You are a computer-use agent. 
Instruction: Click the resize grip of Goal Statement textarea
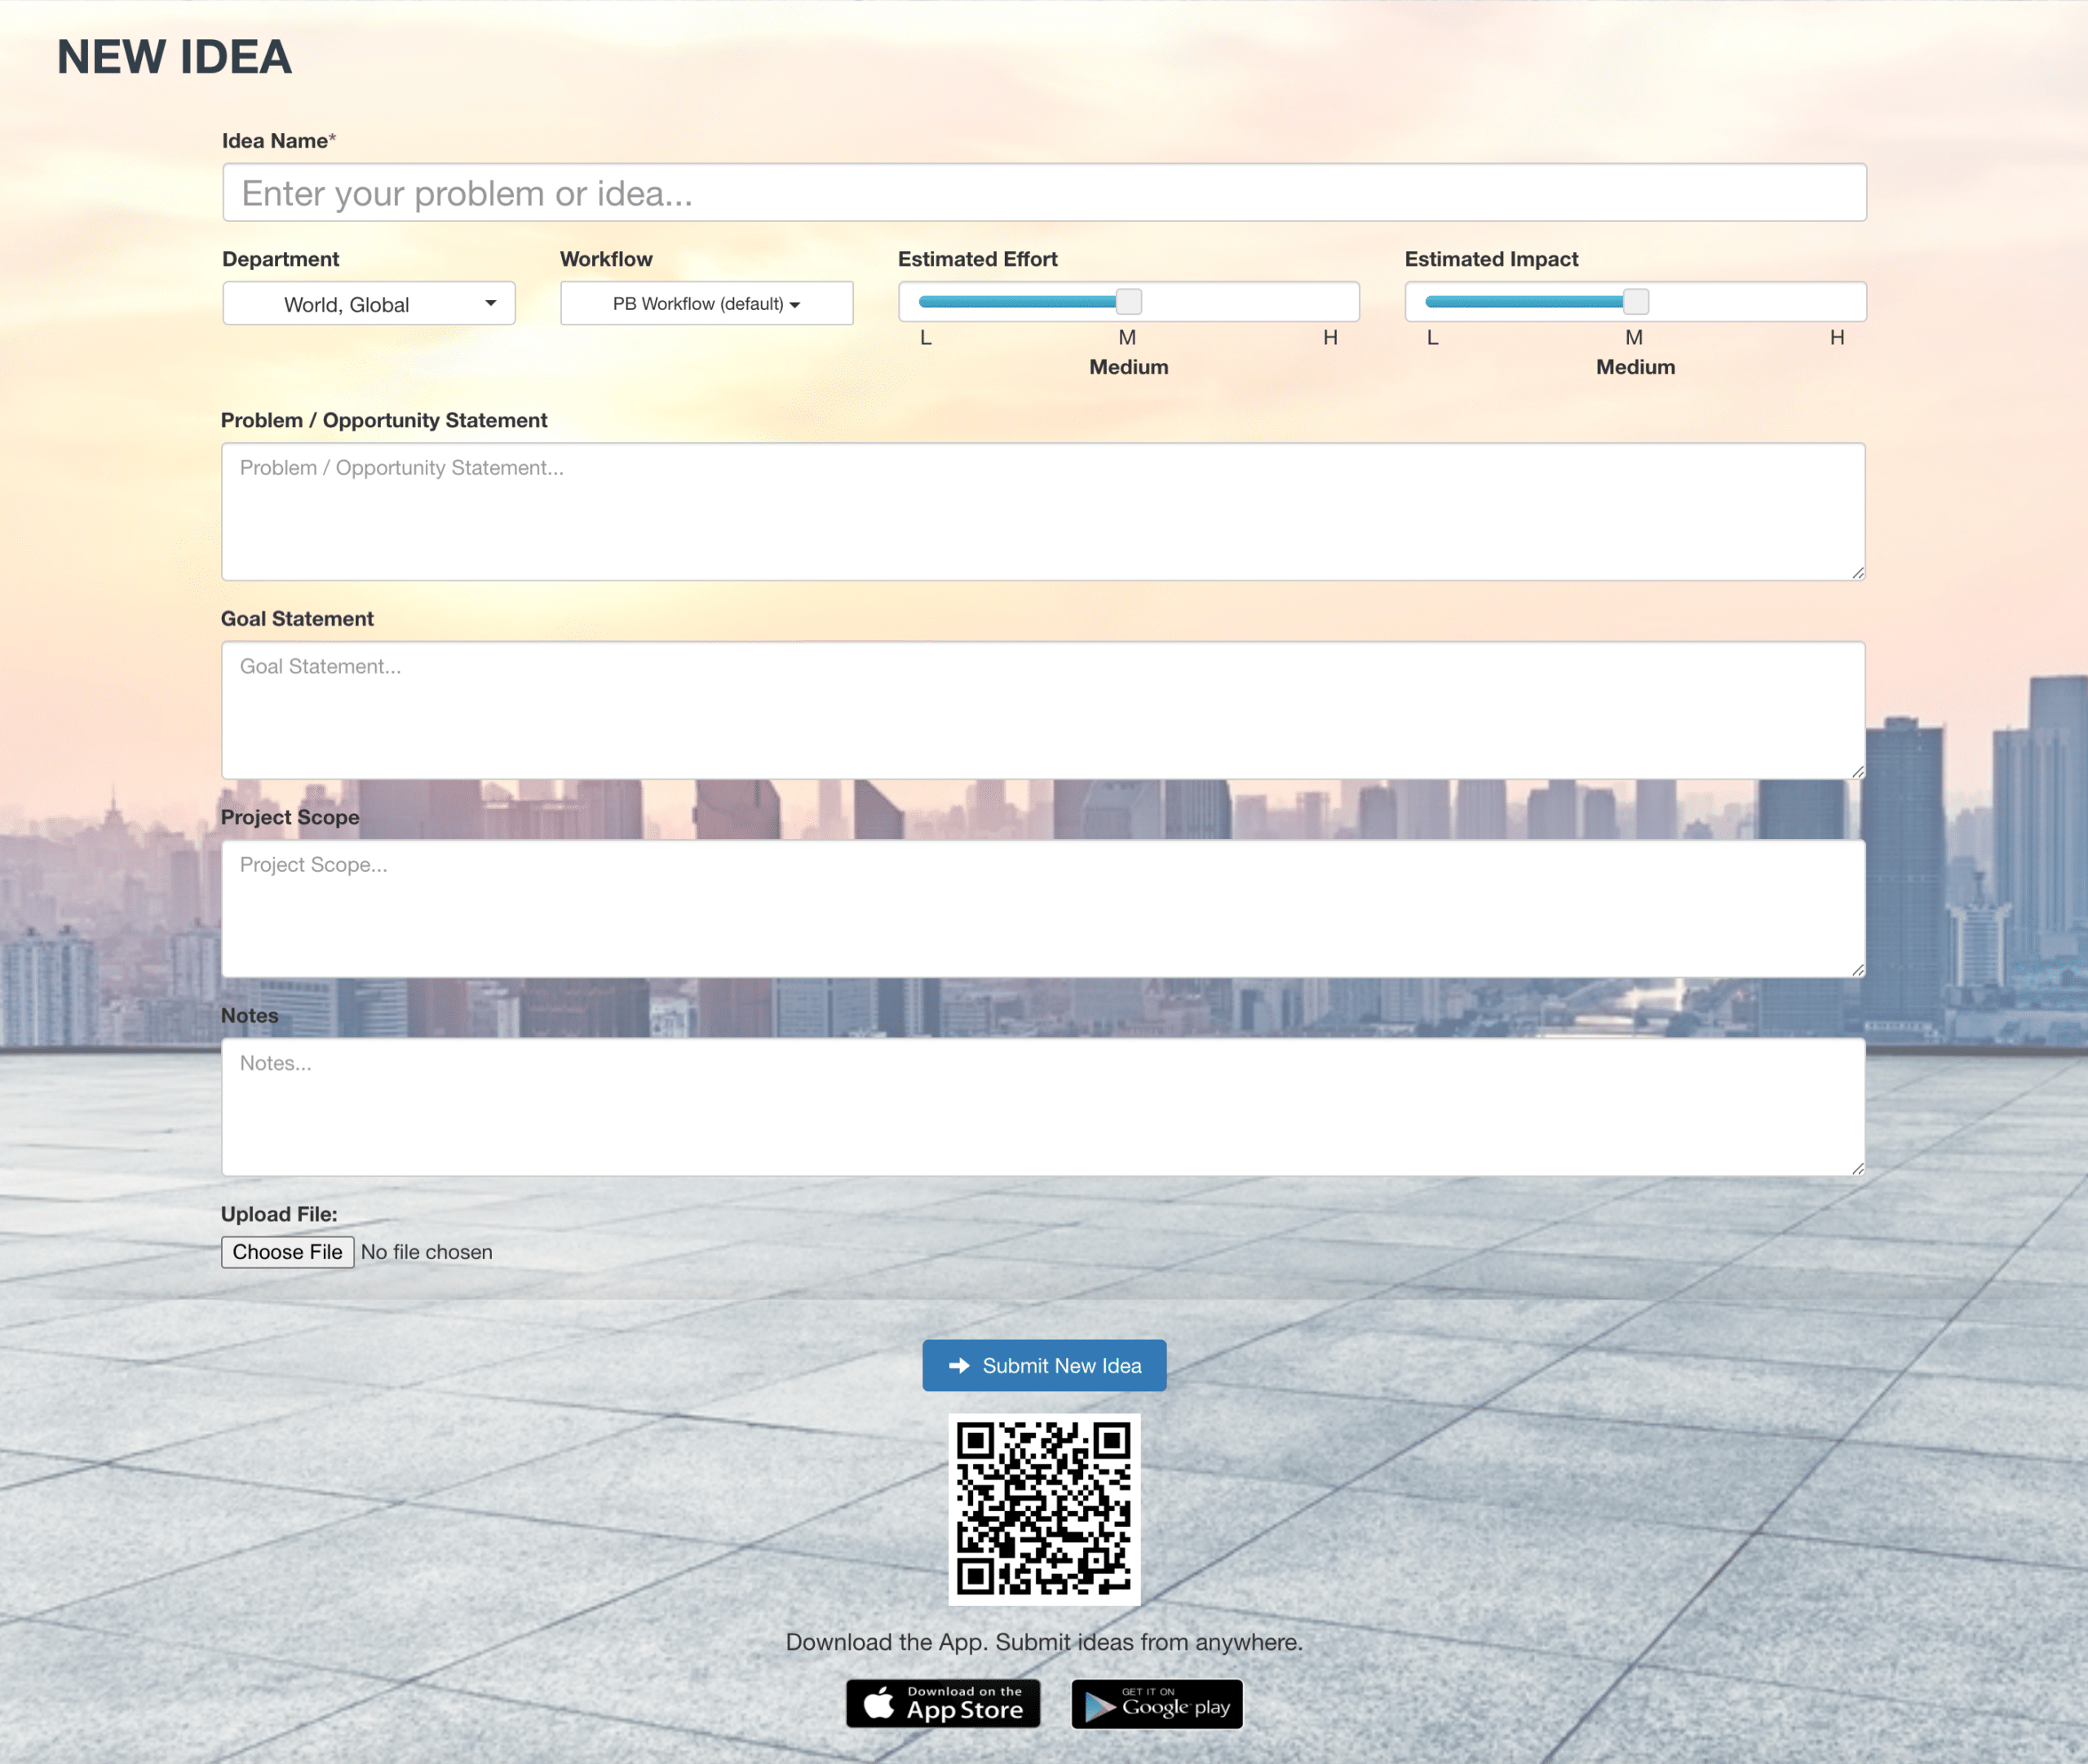(x=1858, y=772)
